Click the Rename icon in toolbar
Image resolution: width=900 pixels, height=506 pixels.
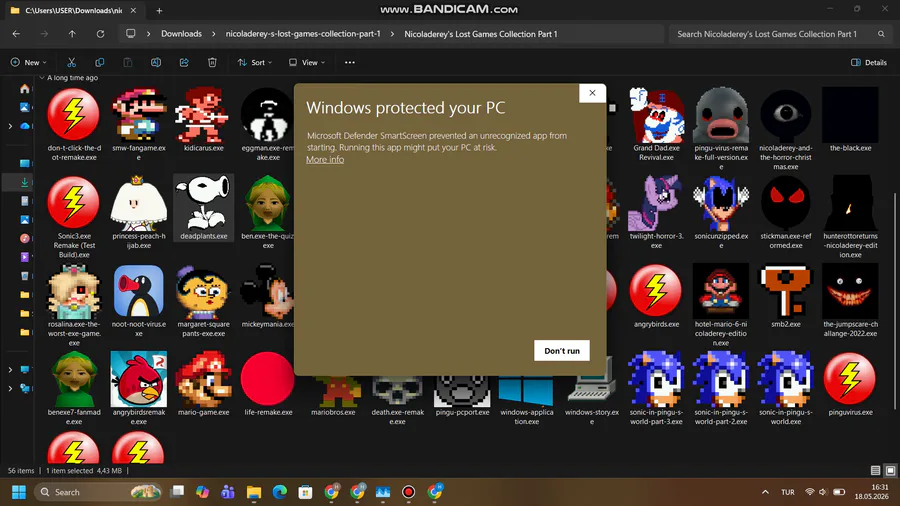[156, 63]
